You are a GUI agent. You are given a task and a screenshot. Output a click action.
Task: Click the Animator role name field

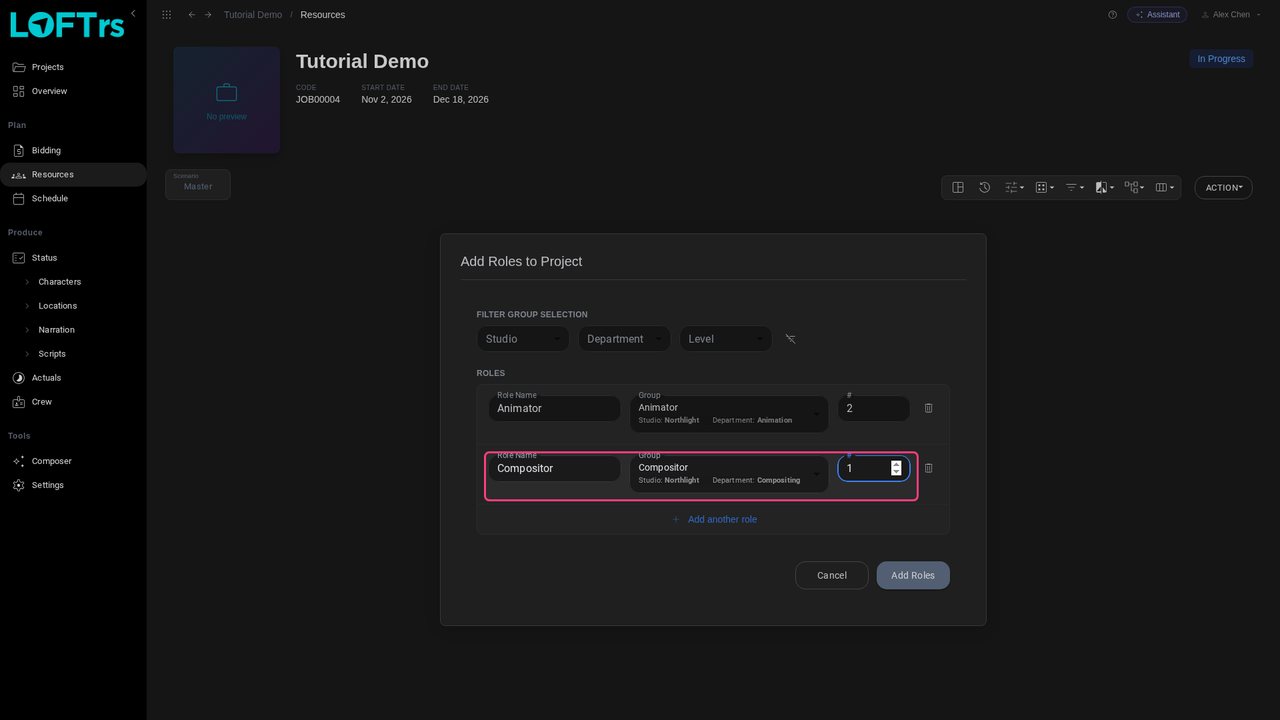click(554, 408)
